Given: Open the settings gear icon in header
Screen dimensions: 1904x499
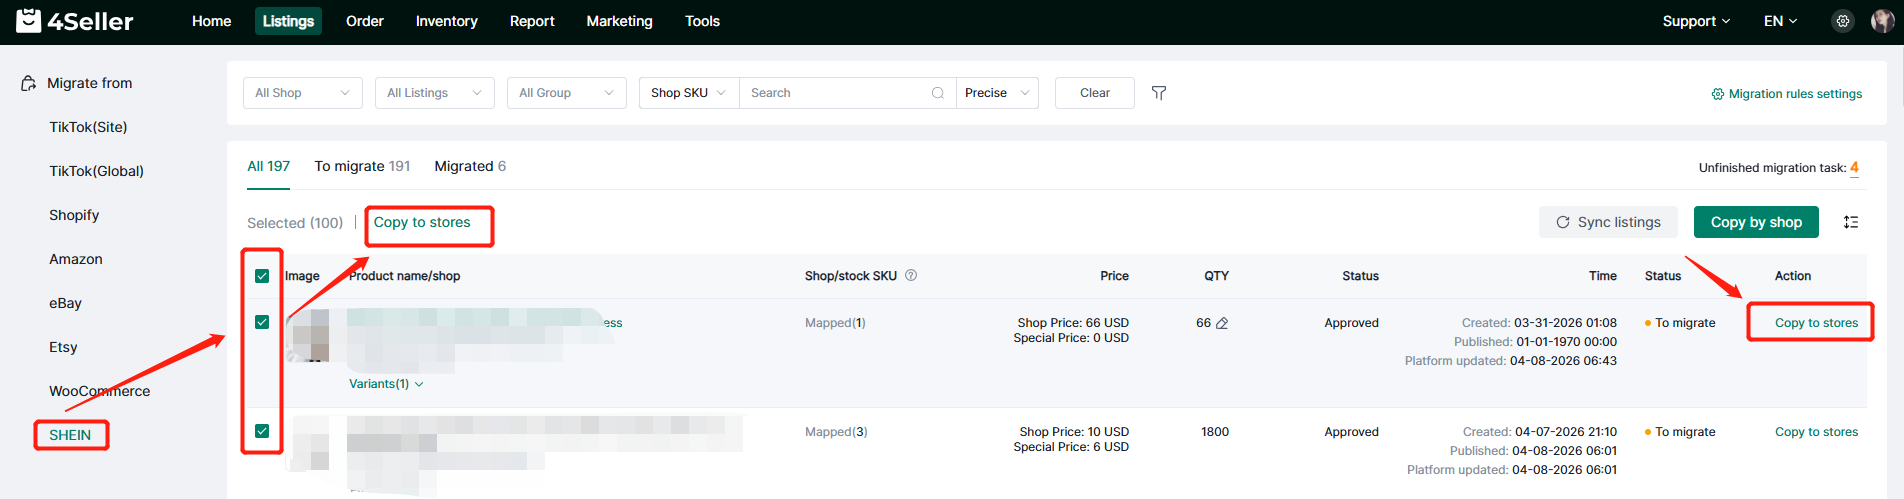Looking at the screenshot, I should point(1842,21).
